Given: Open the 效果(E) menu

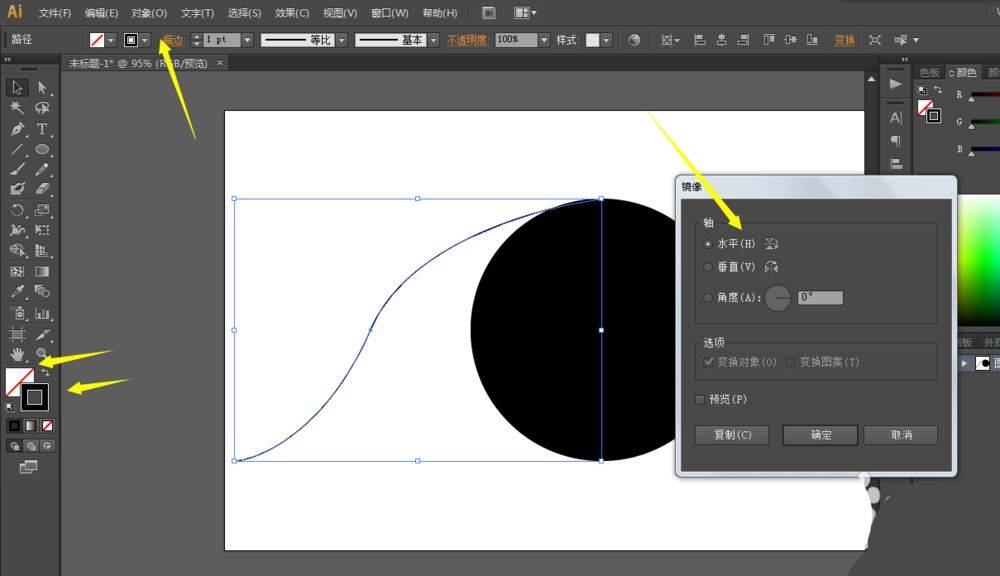Looking at the screenshot, I should click(x=292, y=13).
